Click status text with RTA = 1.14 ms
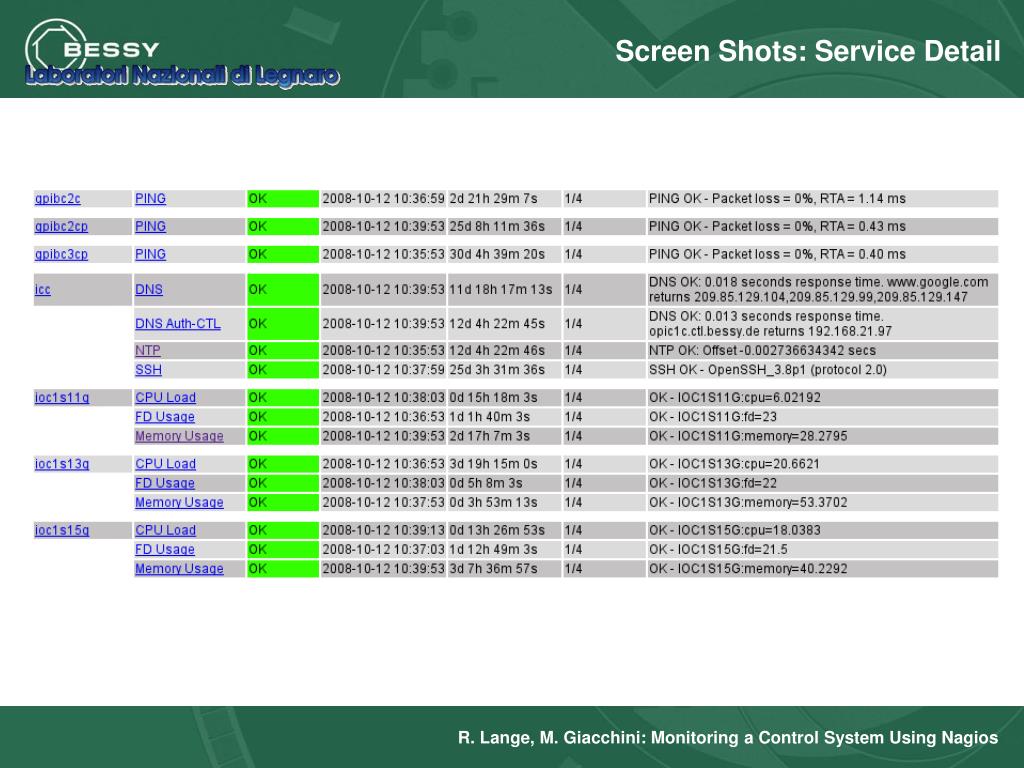 [x=777, y=199]
